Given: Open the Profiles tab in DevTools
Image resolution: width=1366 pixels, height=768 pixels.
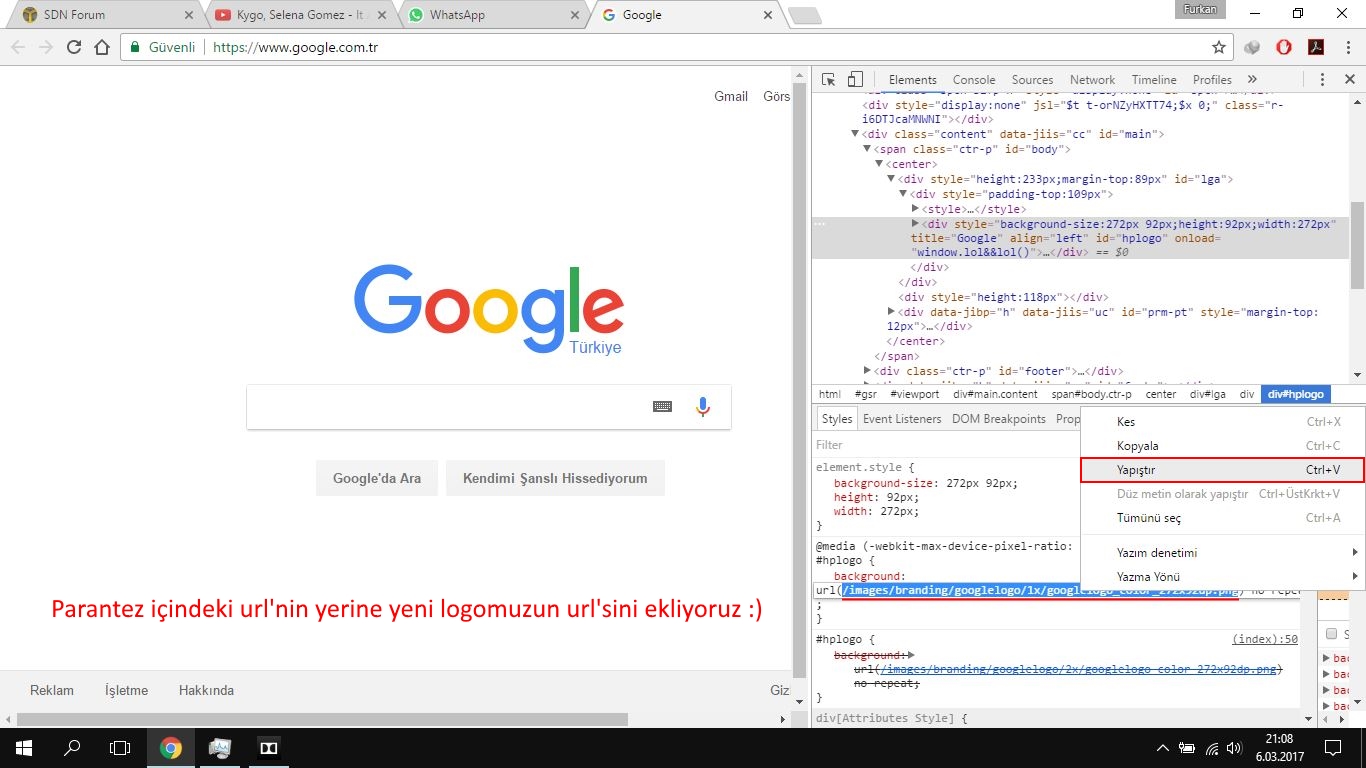Looking at the screenshot, I should pyautogui.click(x=1212, y=79).
